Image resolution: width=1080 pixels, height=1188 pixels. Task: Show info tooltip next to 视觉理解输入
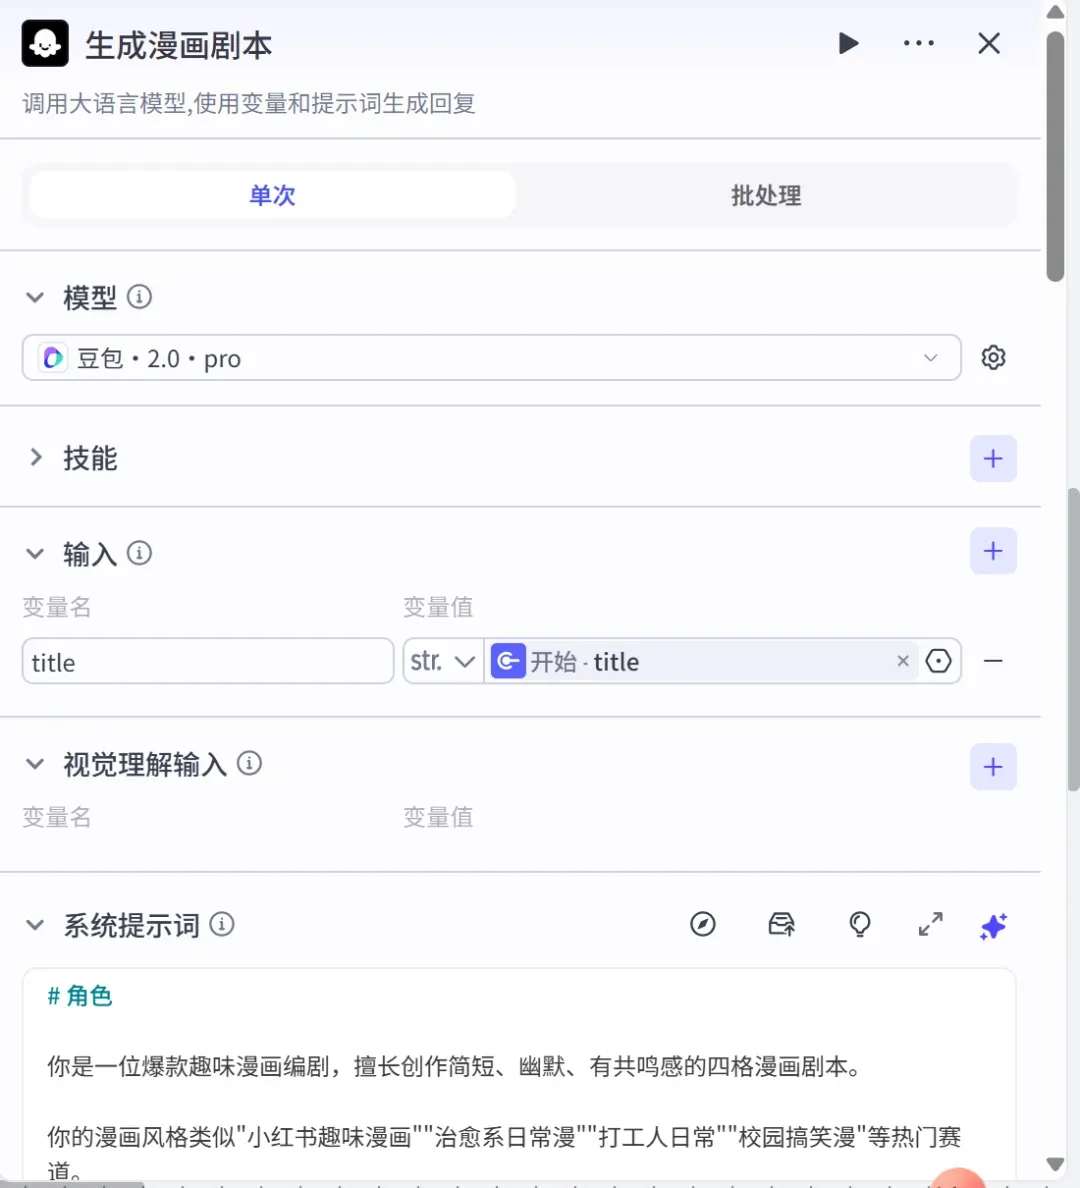[249, 763]
